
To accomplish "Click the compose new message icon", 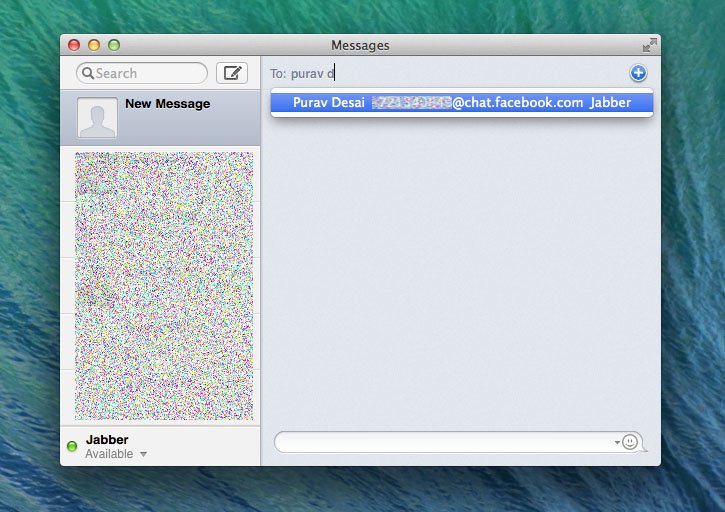I will [x=232, y=73].
